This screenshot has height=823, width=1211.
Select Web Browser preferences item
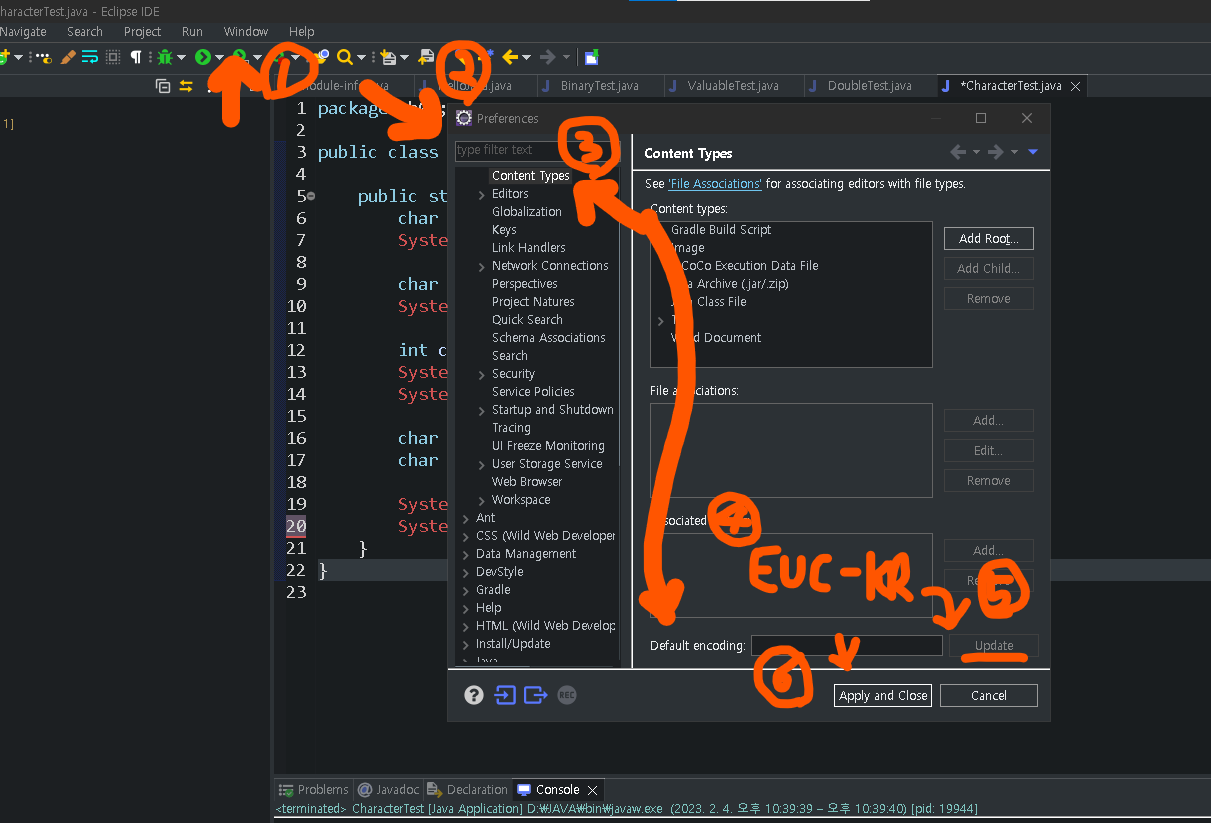click(527, 482)
